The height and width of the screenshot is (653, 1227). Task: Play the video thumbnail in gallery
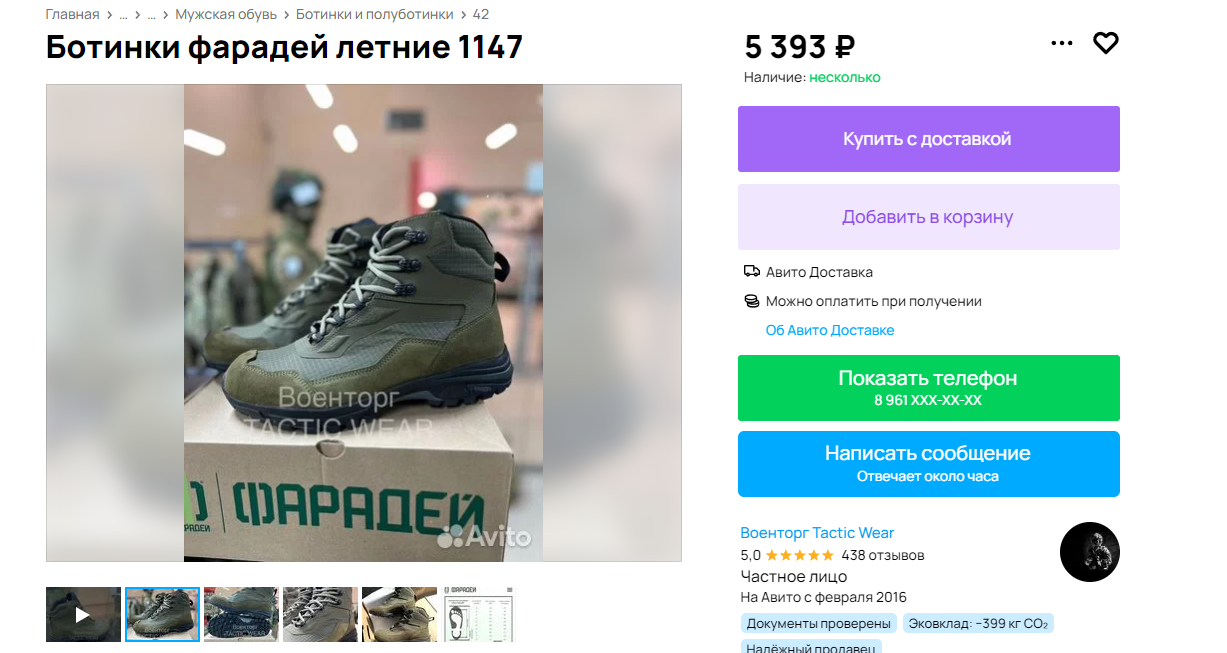click(x=83, y=614)
